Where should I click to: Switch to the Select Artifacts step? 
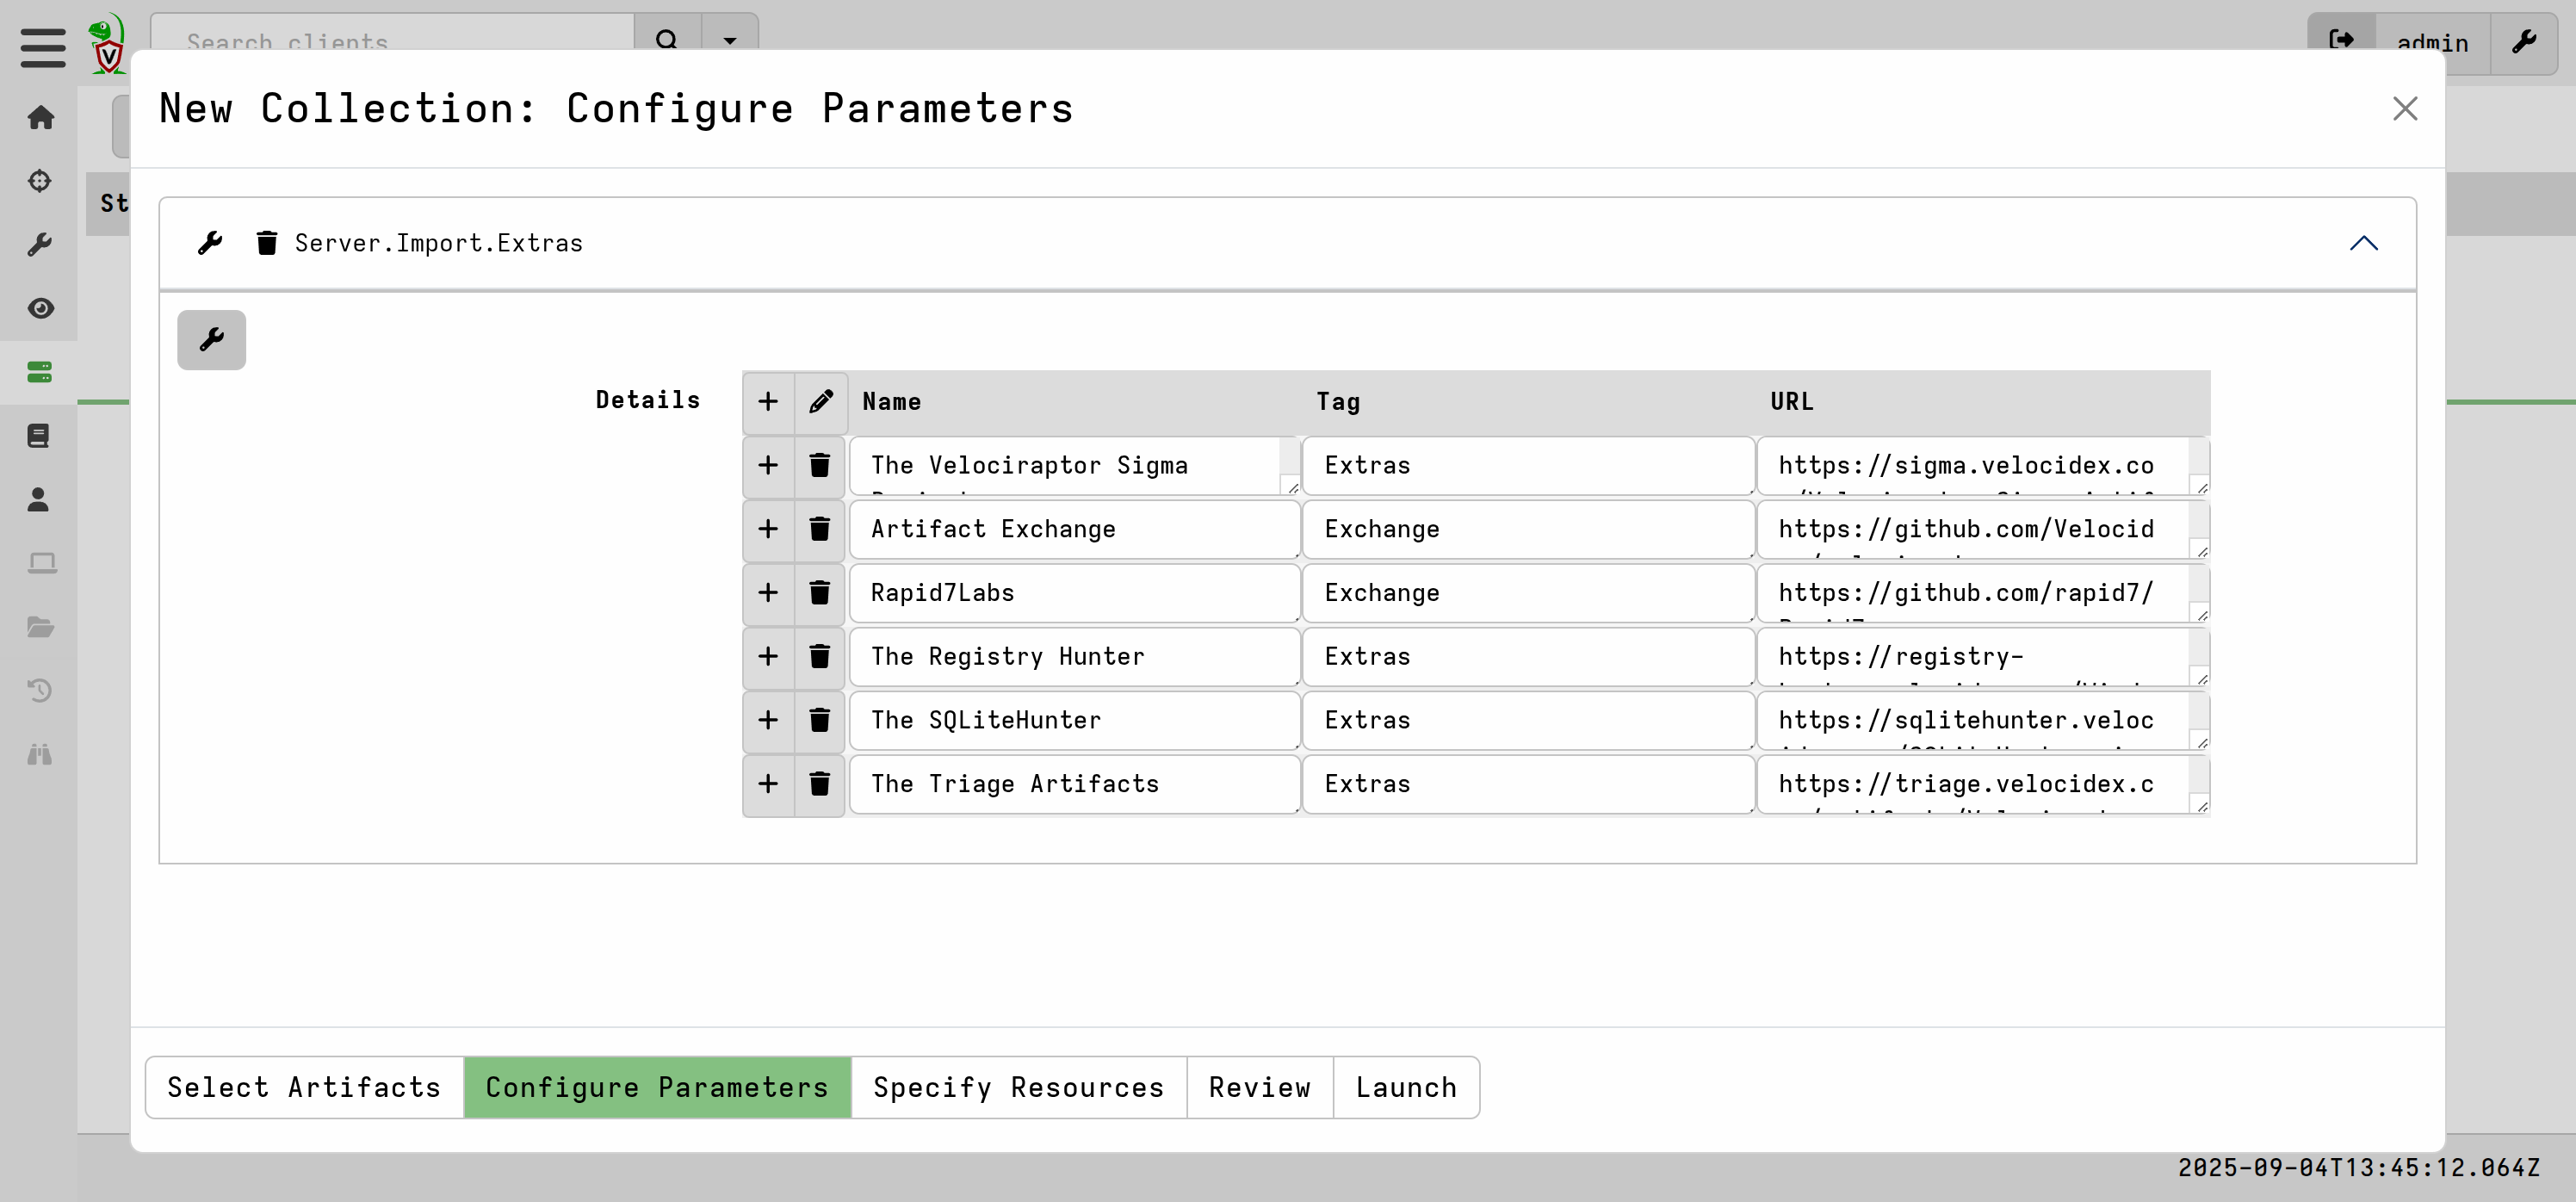coord(304,1087)
